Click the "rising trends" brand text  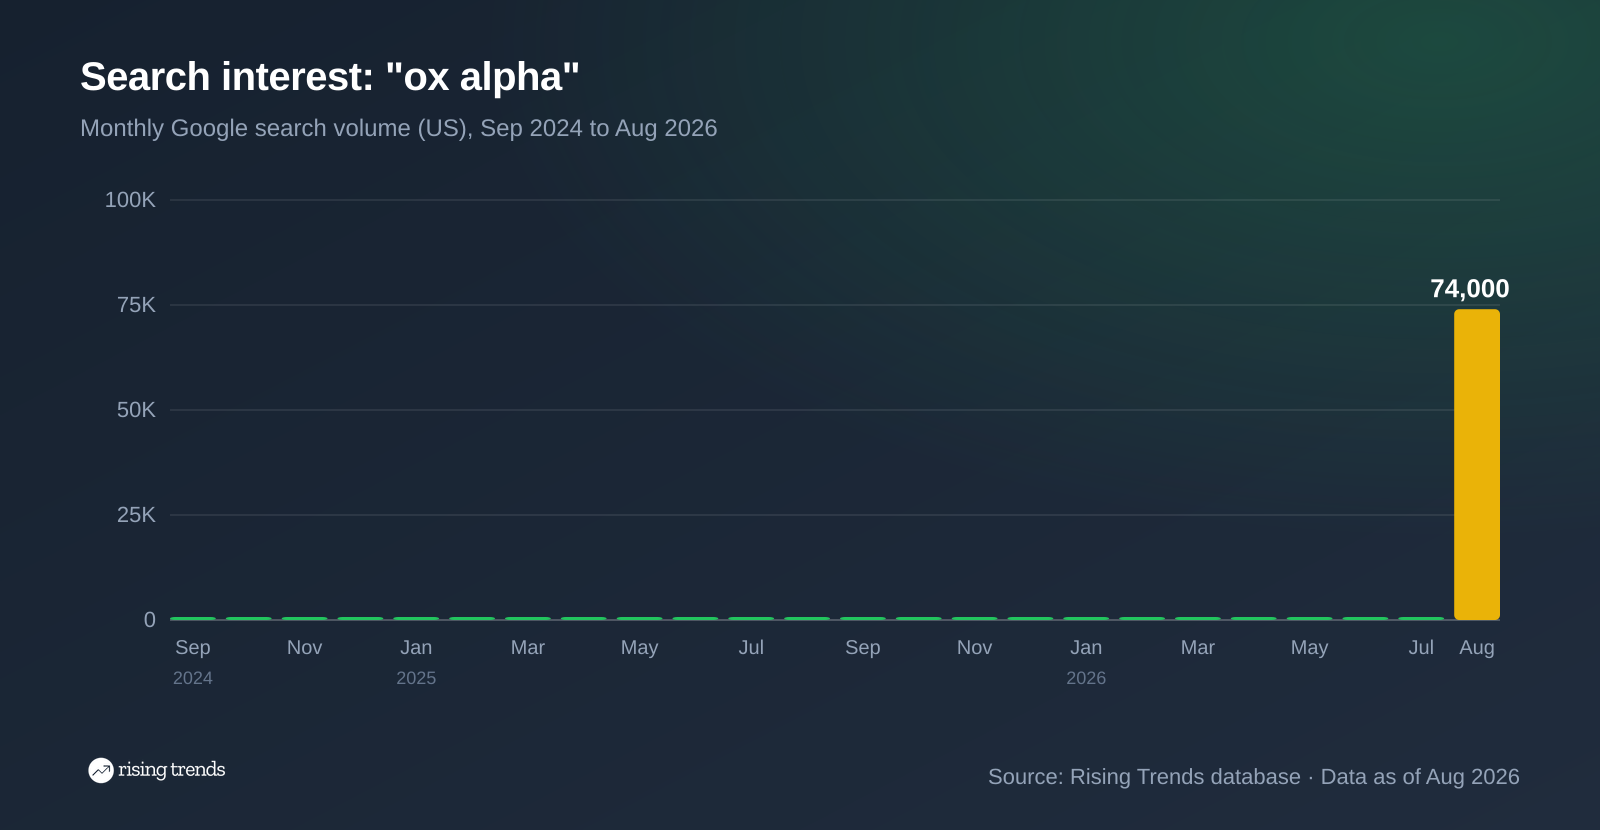[x=172, y=769]
